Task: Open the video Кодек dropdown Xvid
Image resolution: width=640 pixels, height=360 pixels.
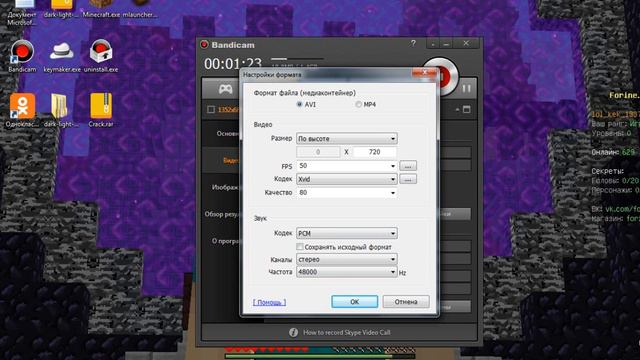Action: tap(347, 179)
